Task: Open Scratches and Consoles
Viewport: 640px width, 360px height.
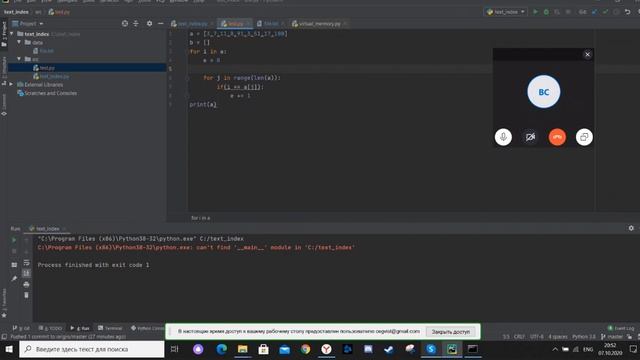Action: pyautogui.click(x=47, y=93)
